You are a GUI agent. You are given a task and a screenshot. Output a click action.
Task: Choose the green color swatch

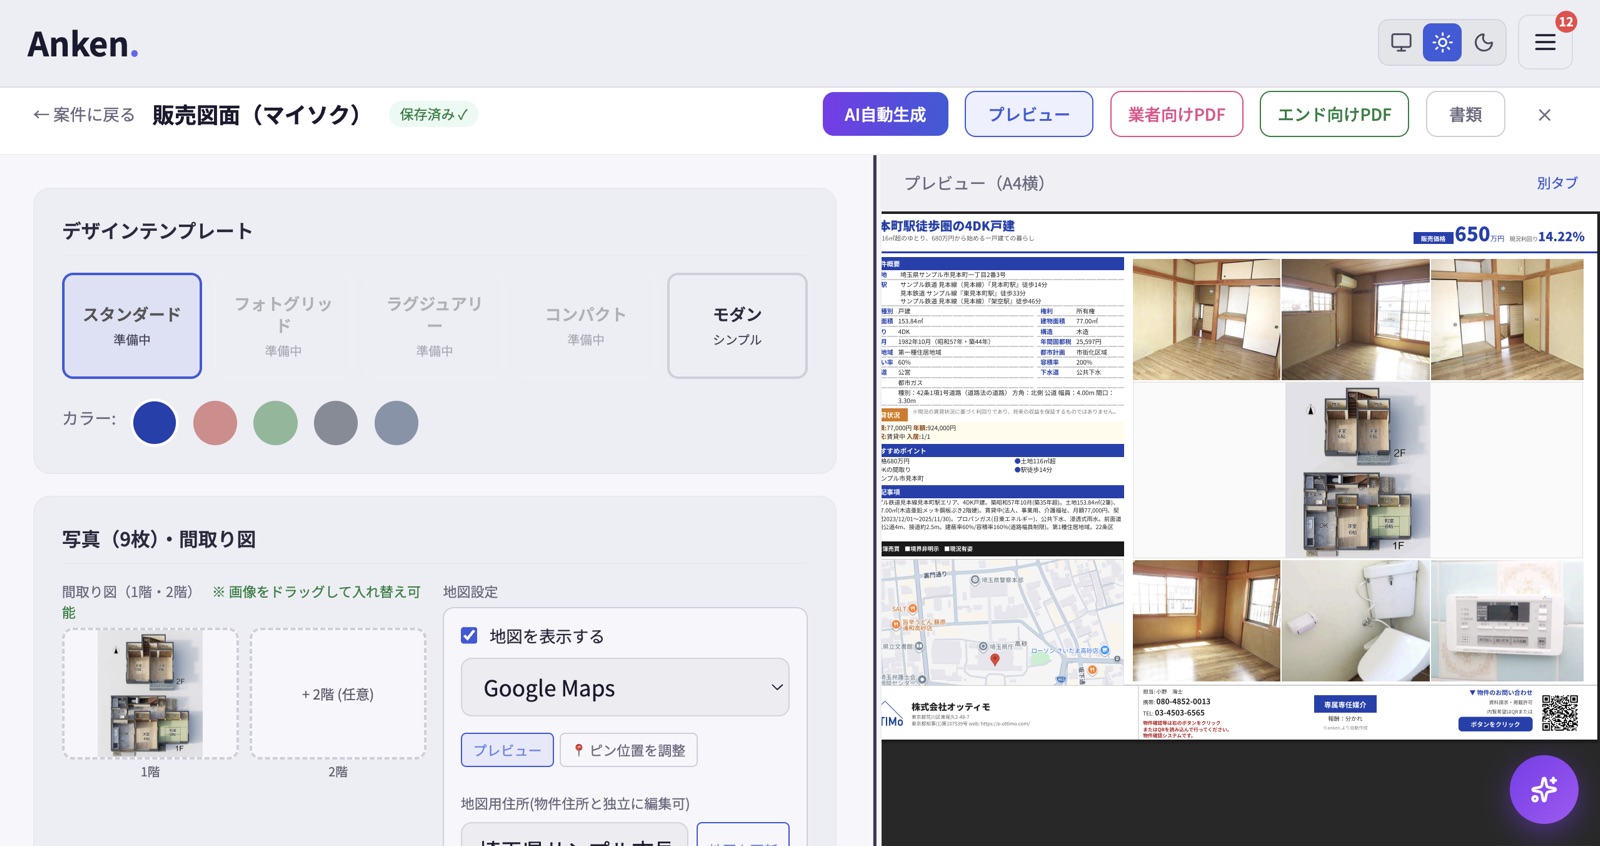275,423
